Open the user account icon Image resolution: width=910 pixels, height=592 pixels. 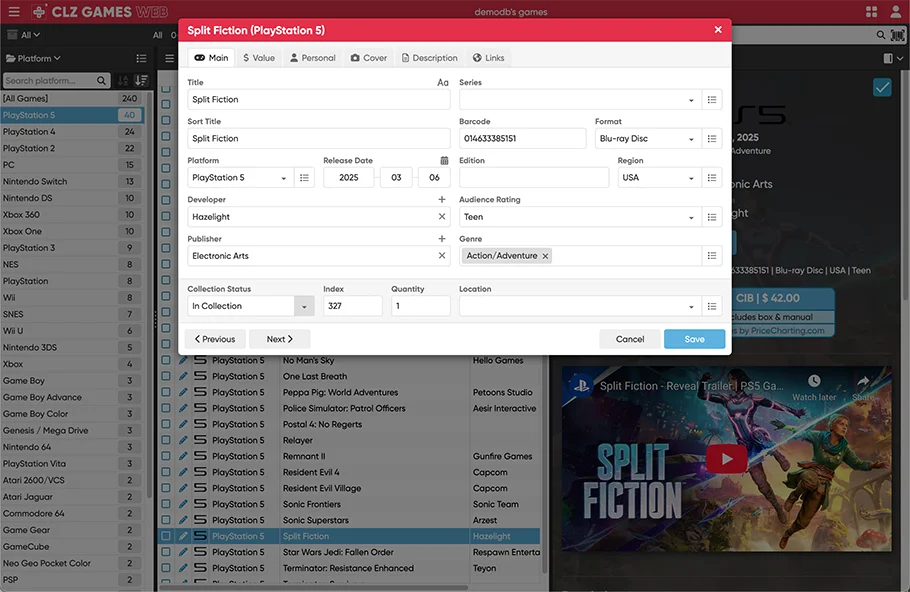click(x=895, y=12)
